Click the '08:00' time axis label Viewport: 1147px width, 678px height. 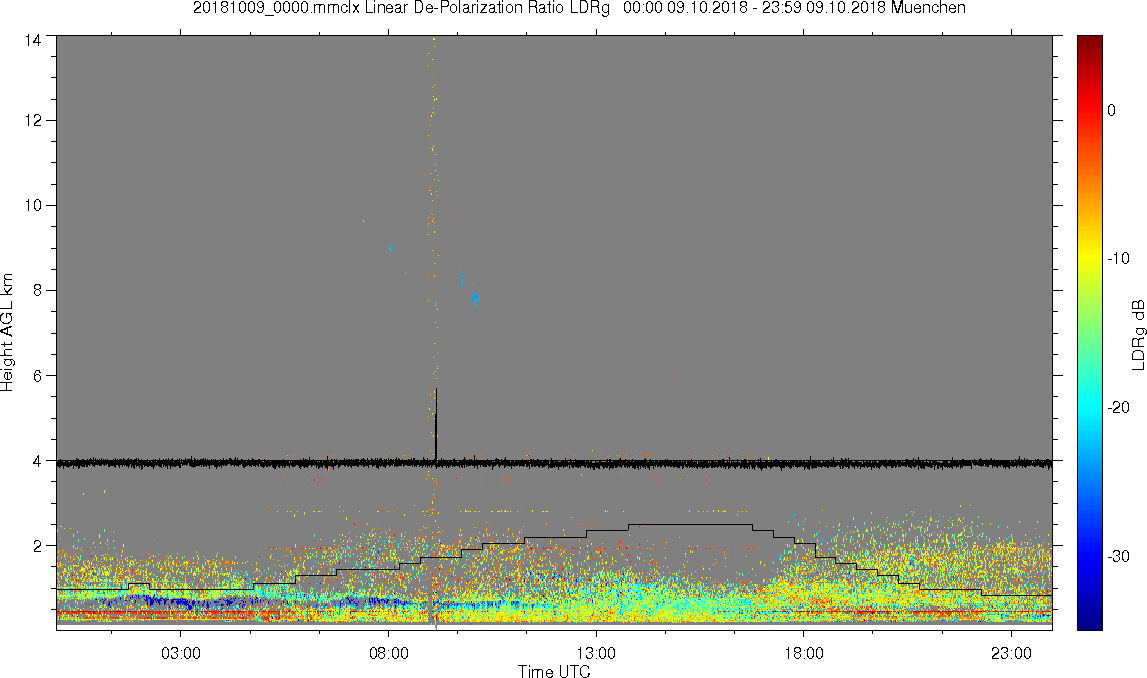(388, 653)
